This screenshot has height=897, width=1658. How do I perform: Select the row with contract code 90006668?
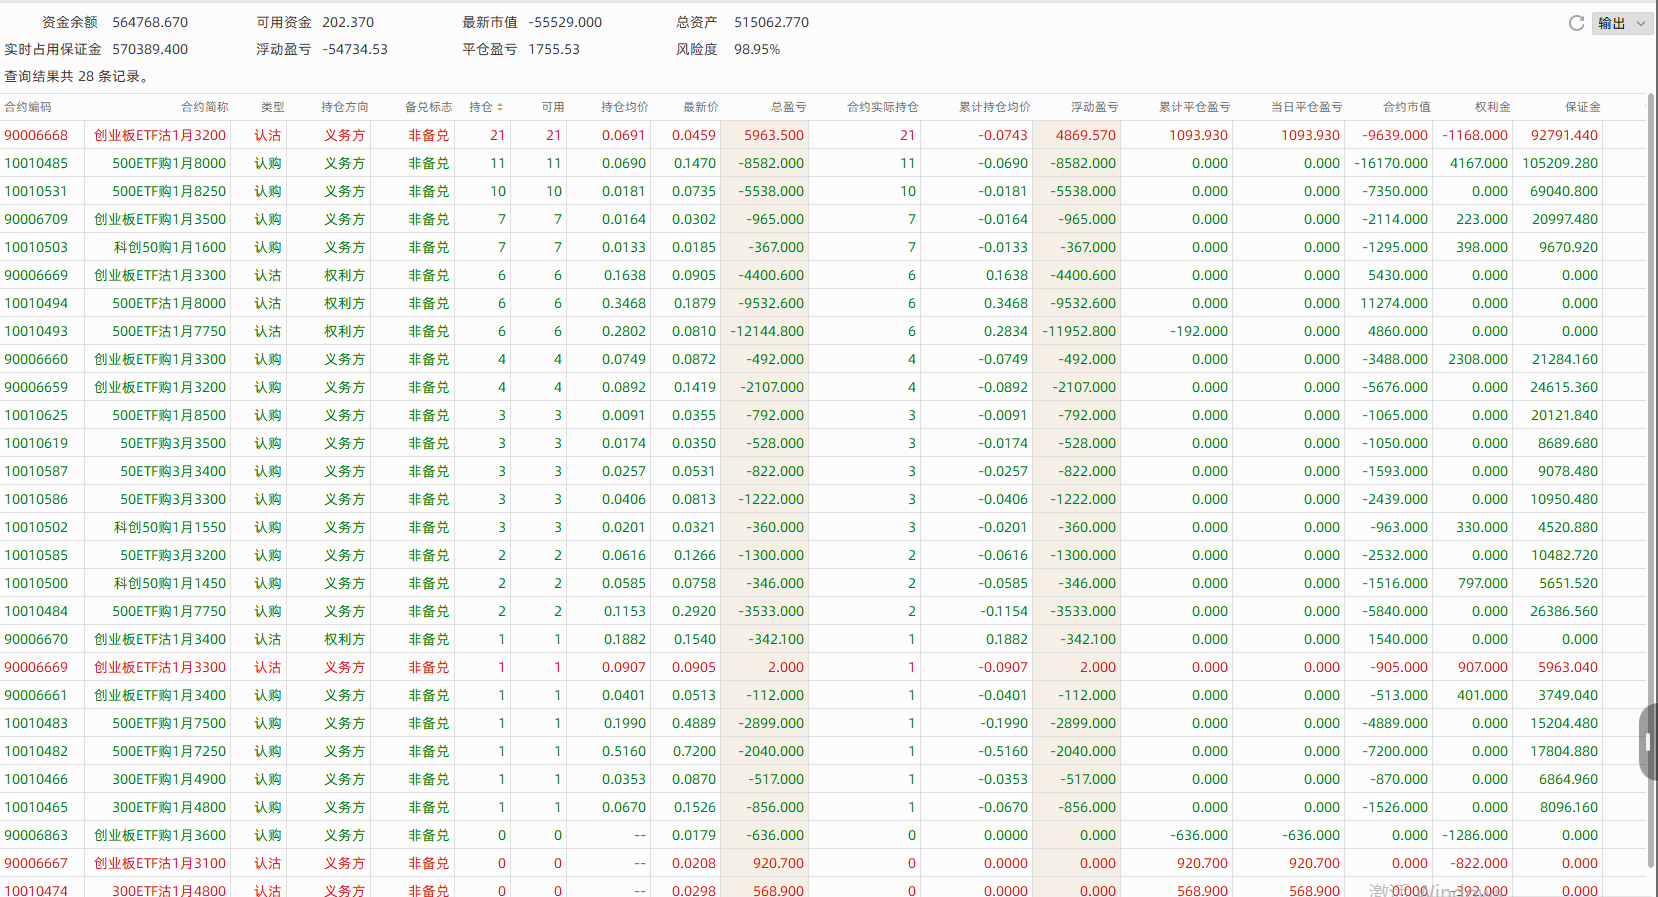[37, 135]
